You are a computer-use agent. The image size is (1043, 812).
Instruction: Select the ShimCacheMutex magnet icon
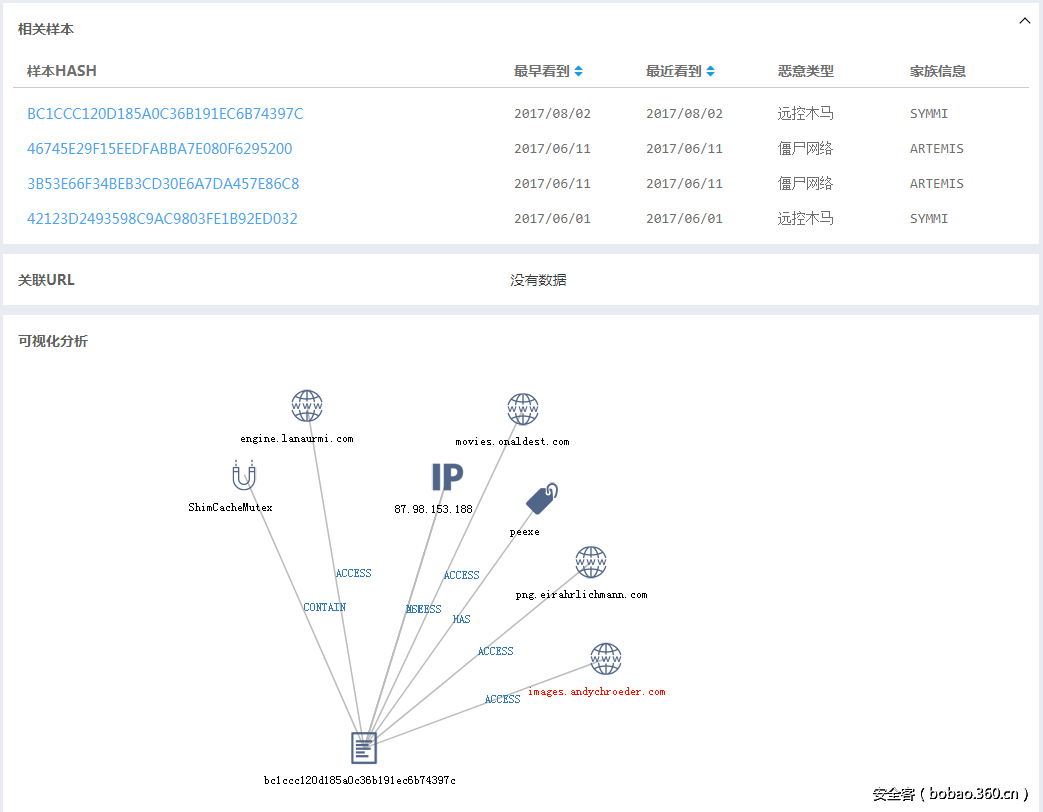click(x=243, y=475)
